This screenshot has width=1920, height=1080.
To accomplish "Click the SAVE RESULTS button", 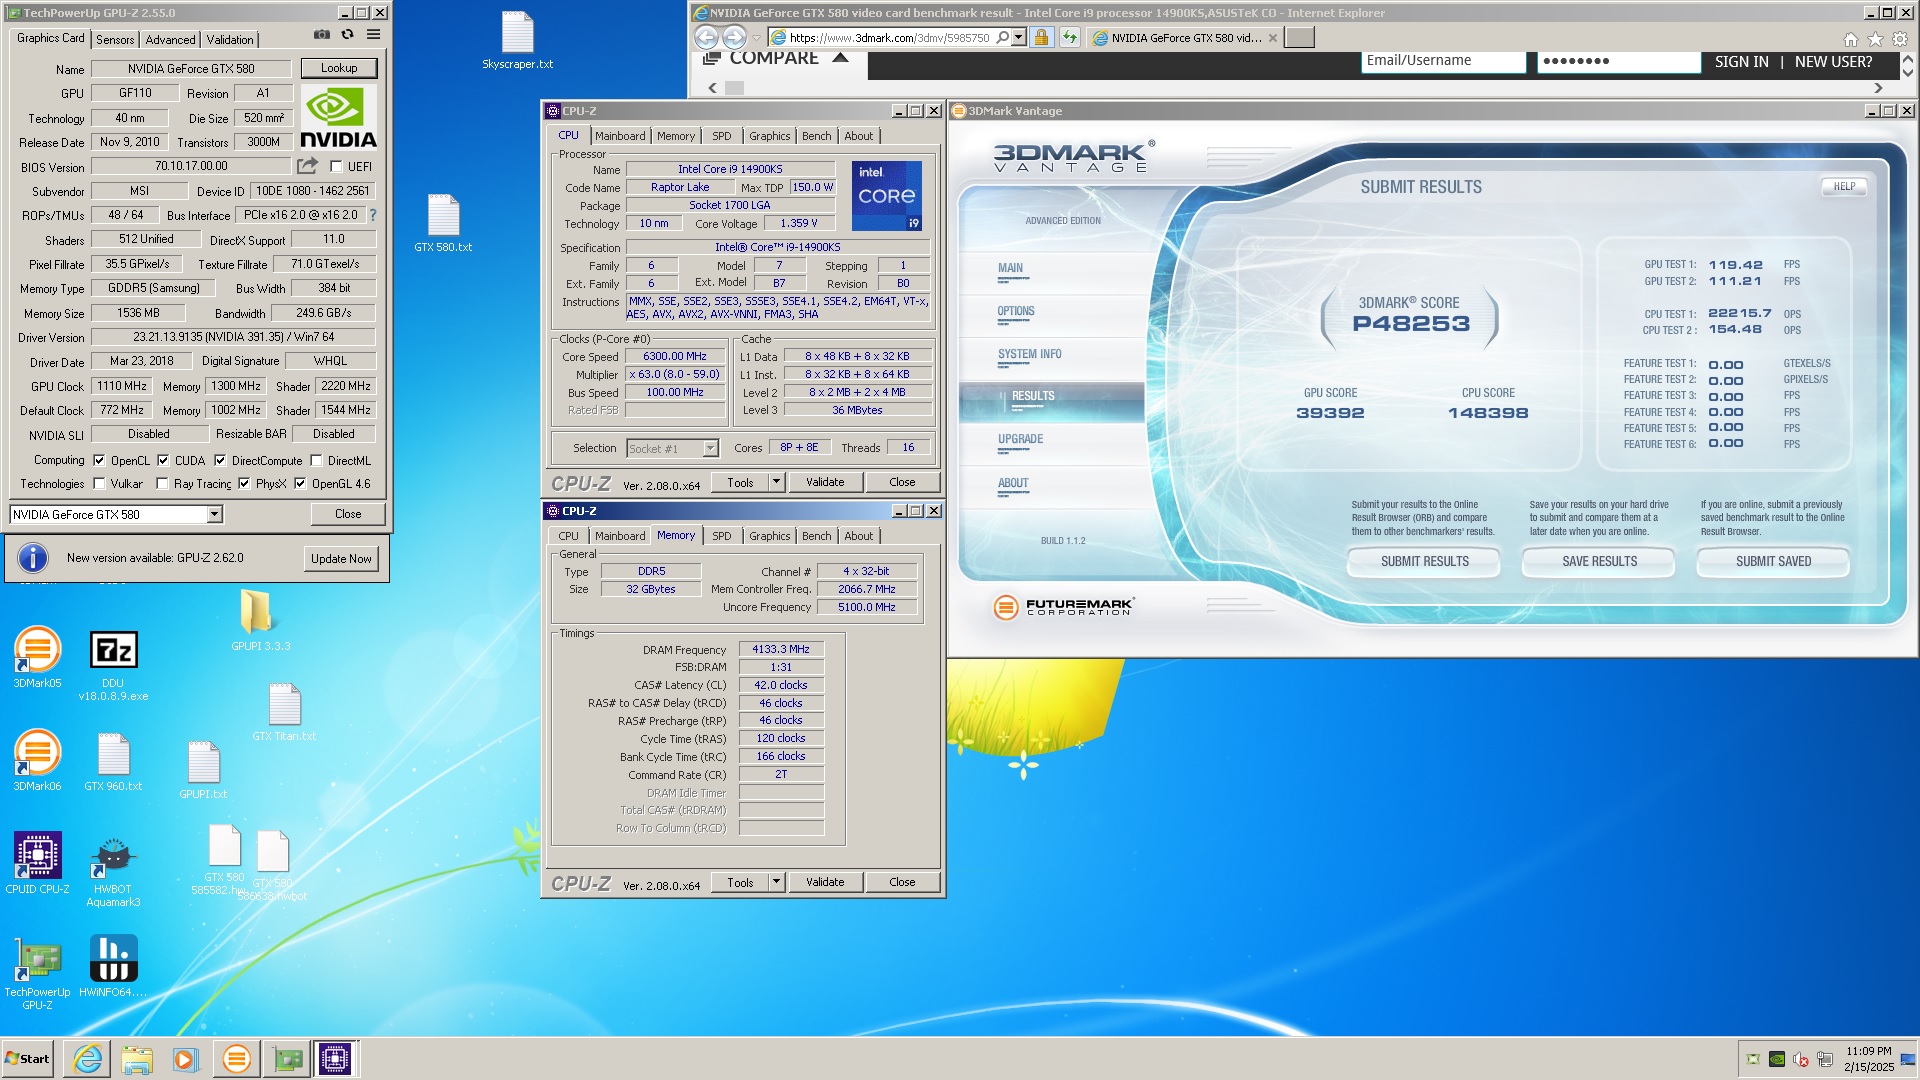I will (x=1599, y=562).
